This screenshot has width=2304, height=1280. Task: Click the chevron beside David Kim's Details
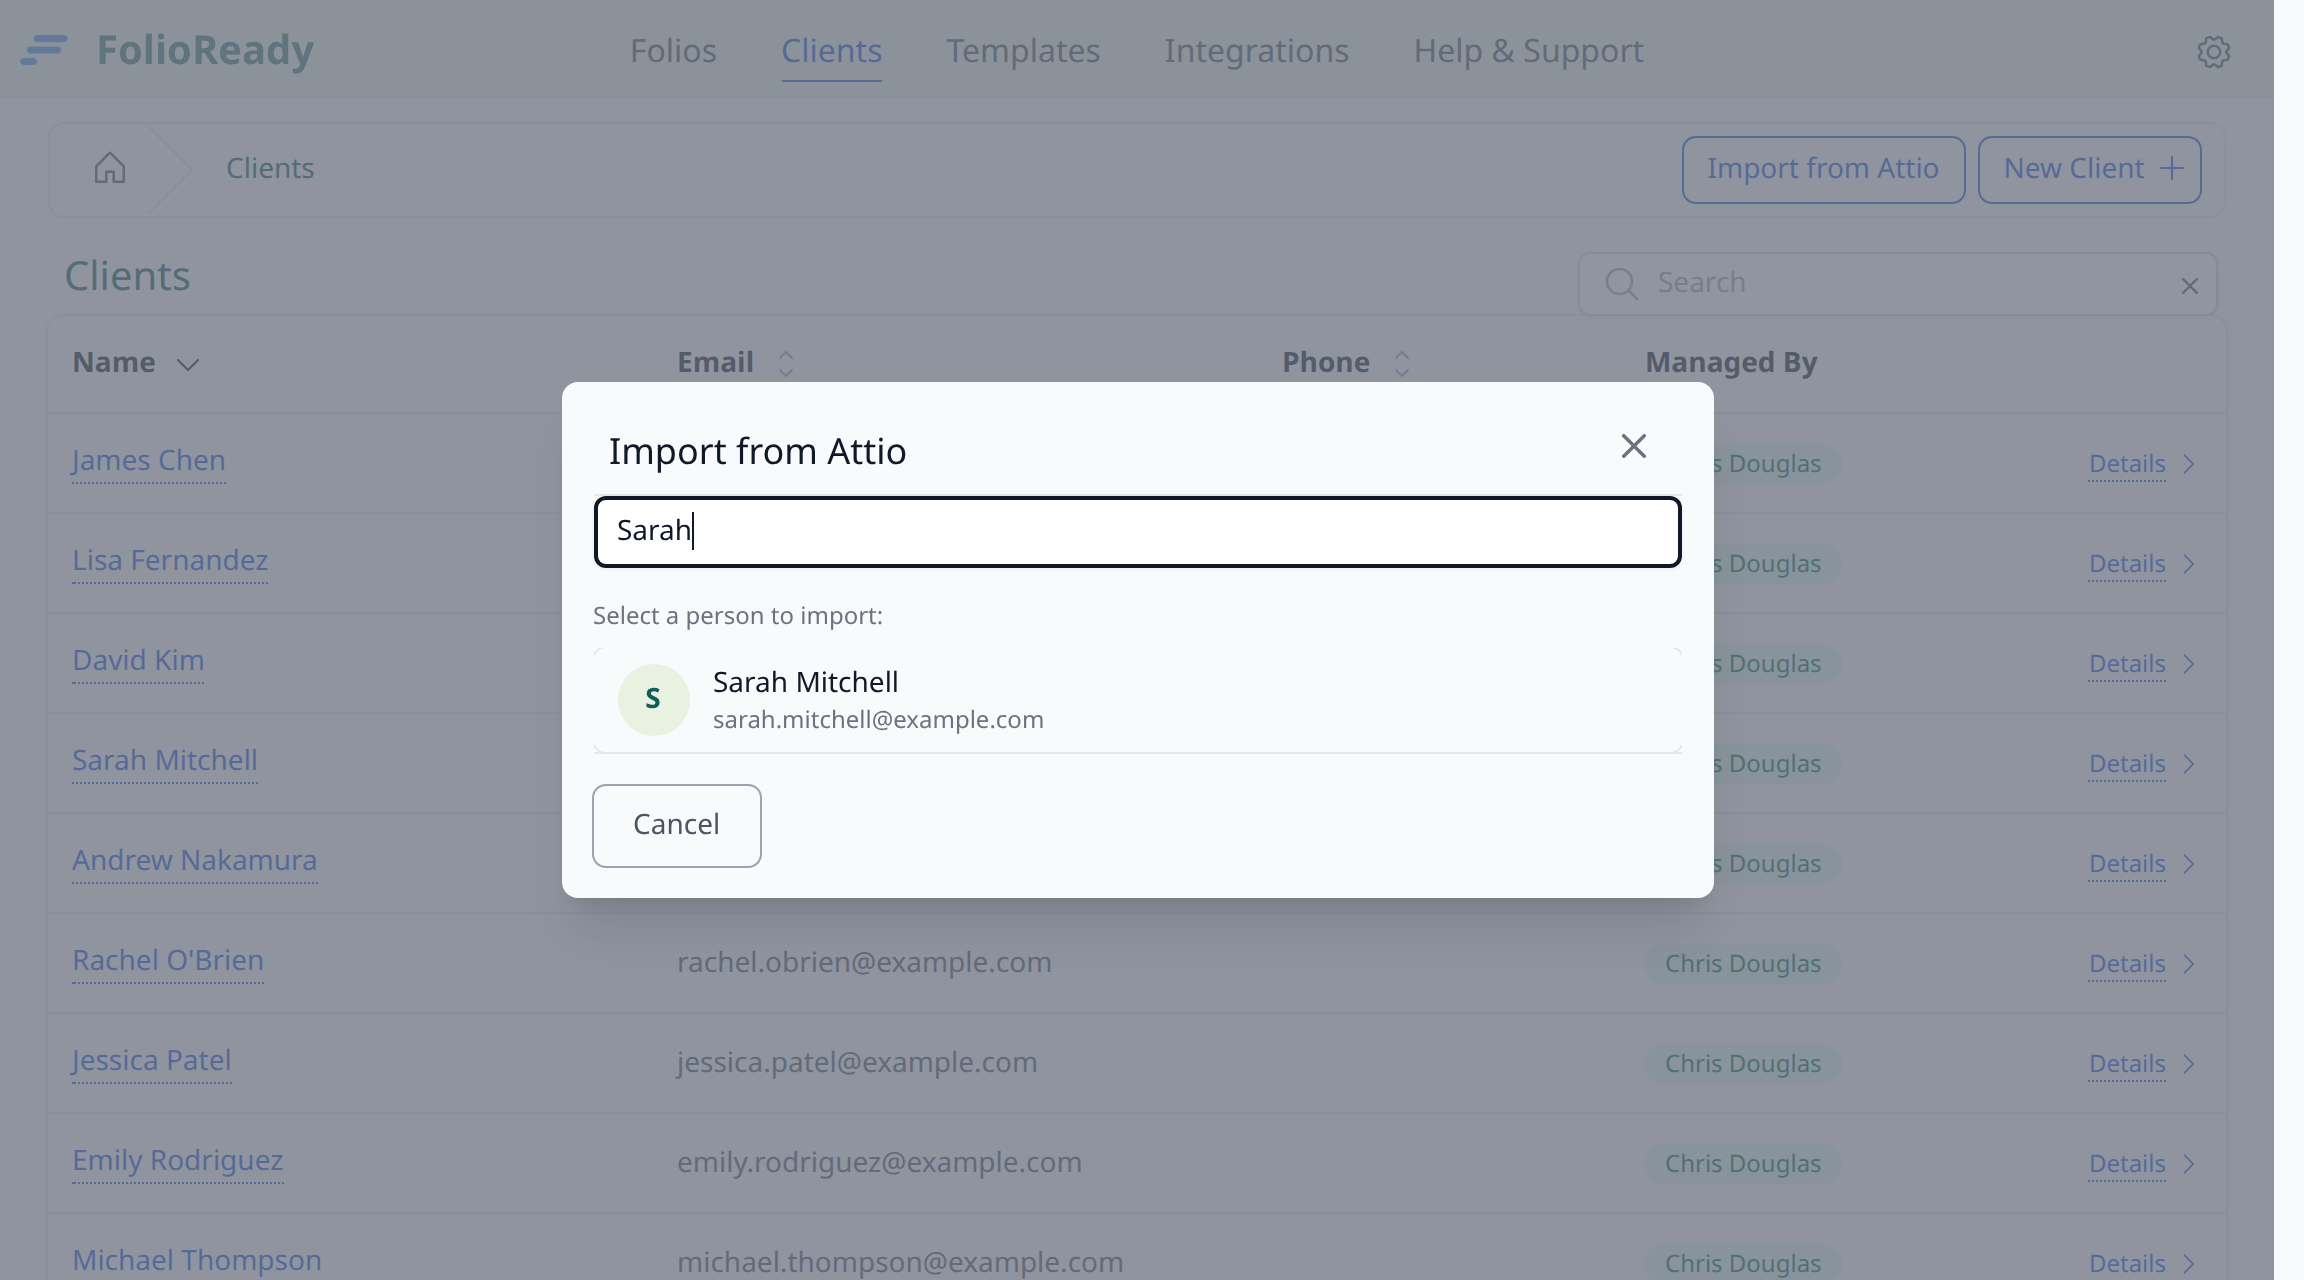pyautogui.click(x=2189, y=664)
